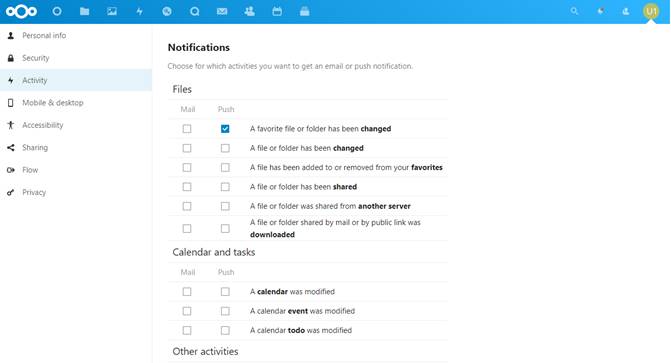Open Mobile & desktop settings
Screen dimensions: 671x363
point(53,103)
